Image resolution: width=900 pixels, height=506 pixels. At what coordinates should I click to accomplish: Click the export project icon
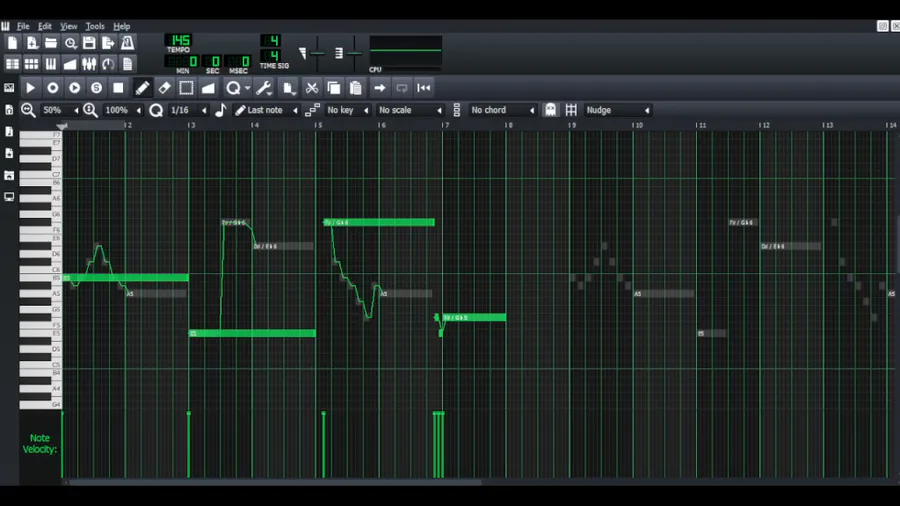click(x=108, y=43)
